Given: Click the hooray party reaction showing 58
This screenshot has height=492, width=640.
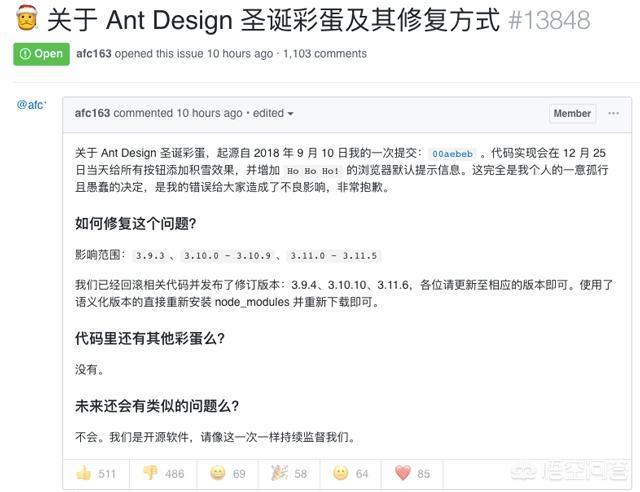Looking at the screenshot, I should click(289, 473).
